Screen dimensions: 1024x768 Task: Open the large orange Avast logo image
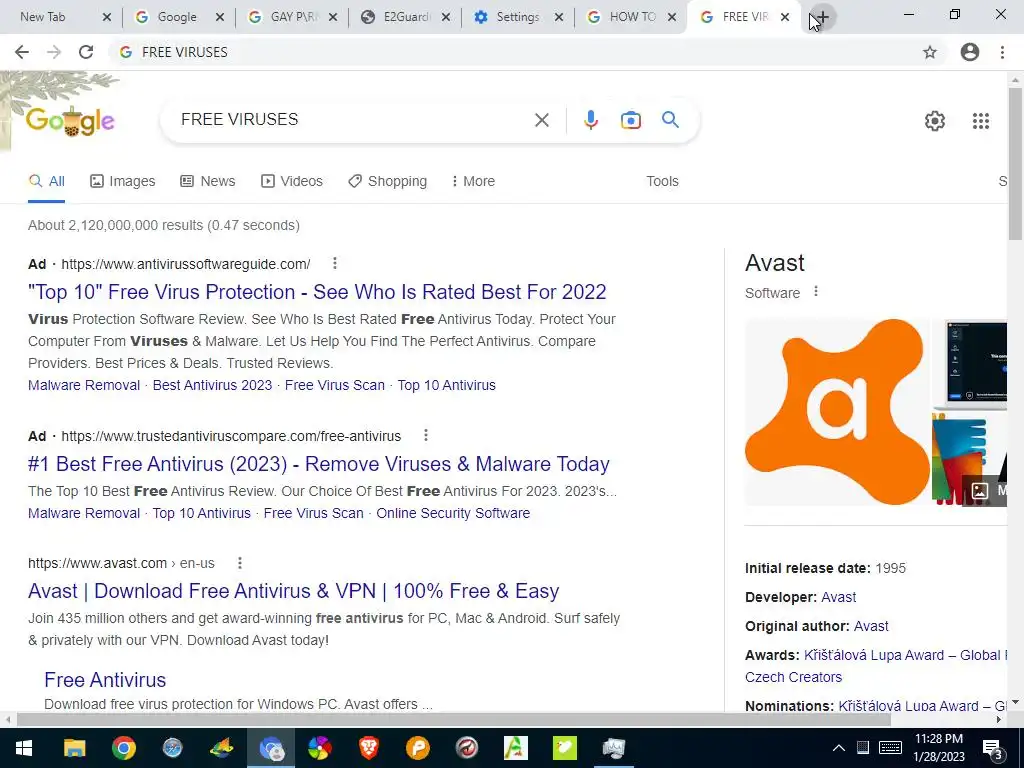tap(837, 412)
